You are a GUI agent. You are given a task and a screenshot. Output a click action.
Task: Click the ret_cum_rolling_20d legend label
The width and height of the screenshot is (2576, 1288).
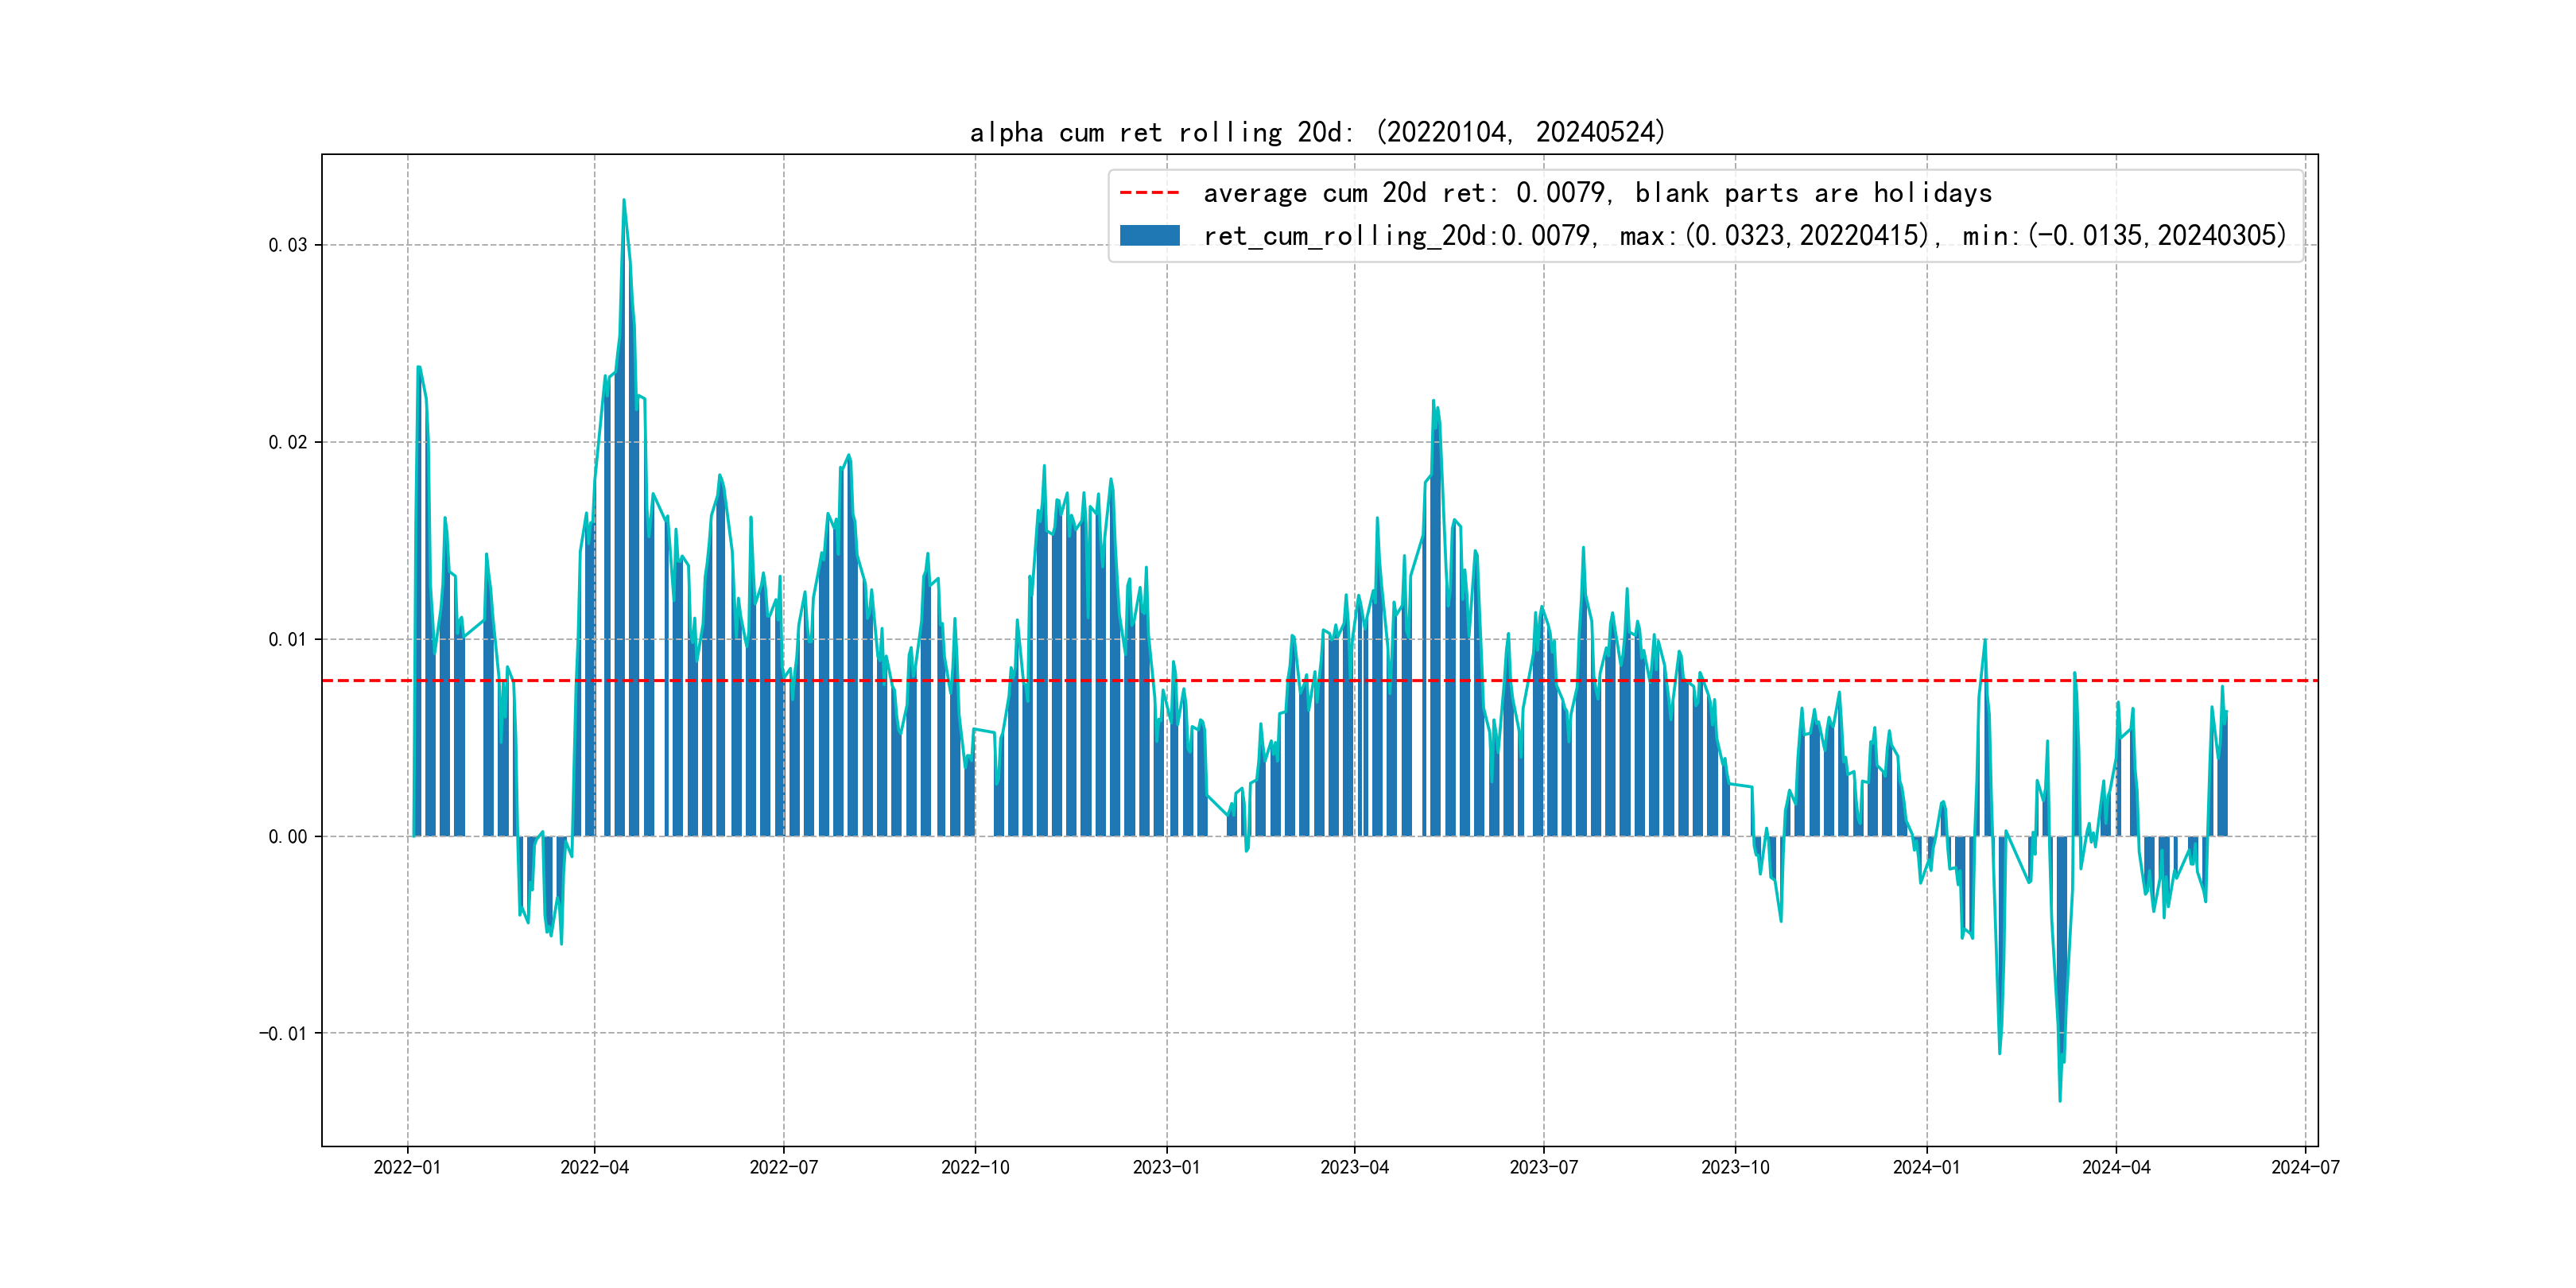click(x=1744, y=235)
